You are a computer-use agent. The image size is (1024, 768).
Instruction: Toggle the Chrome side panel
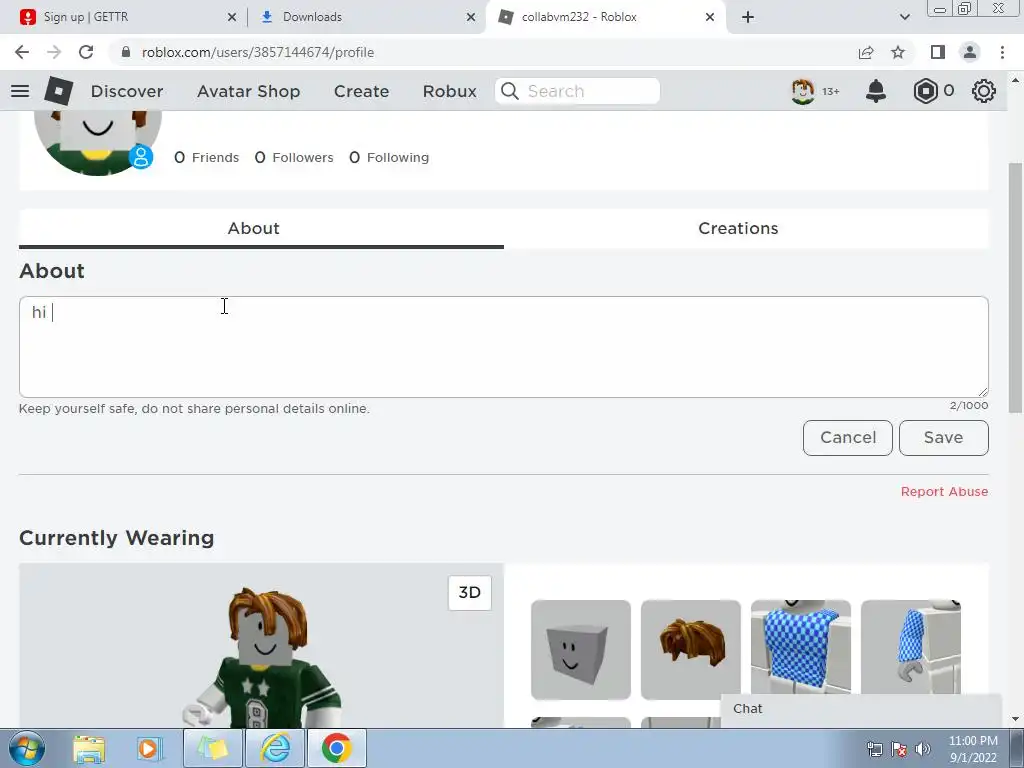click(938, 52)
